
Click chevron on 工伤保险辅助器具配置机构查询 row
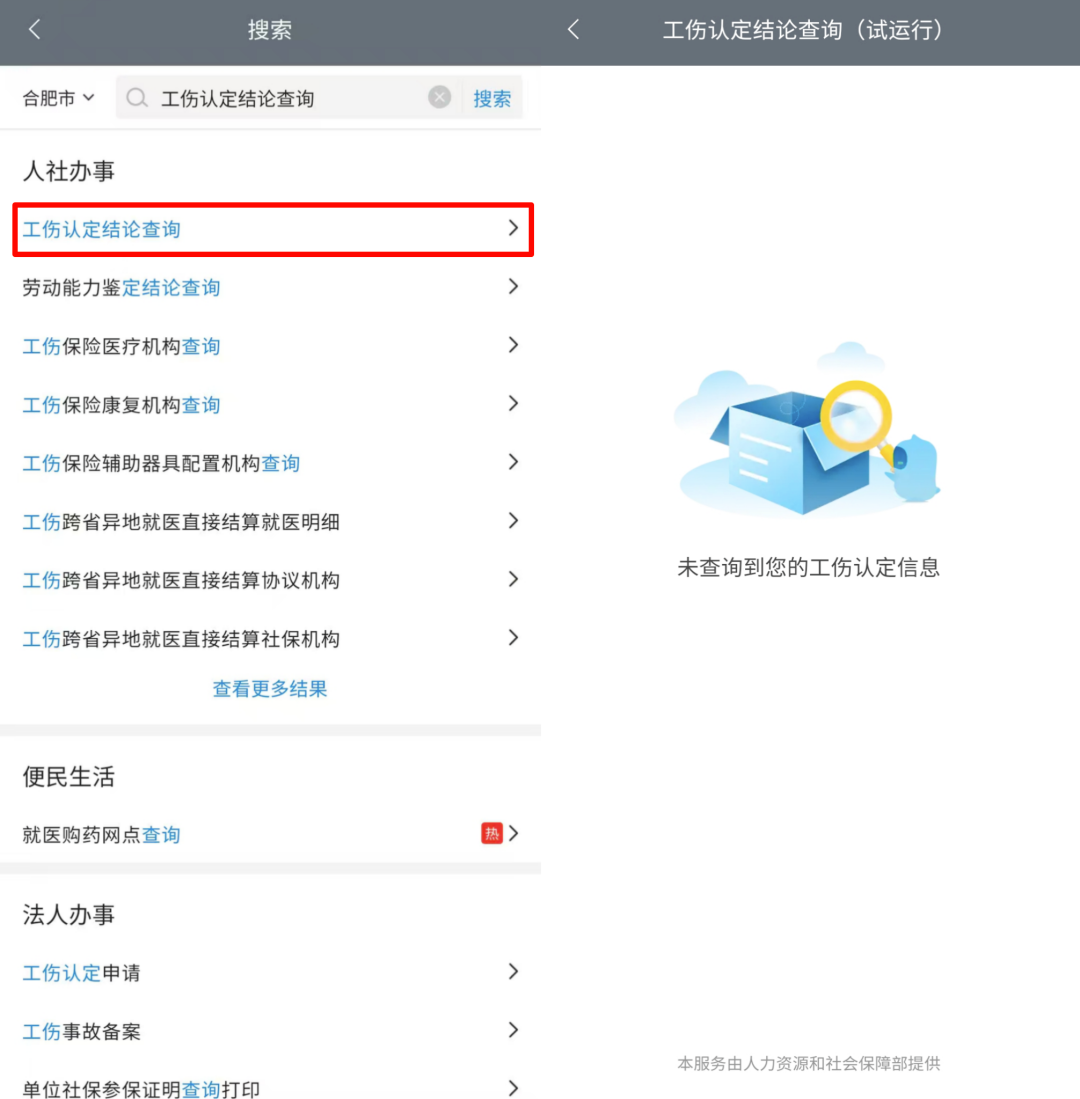(x=513, y=462)
